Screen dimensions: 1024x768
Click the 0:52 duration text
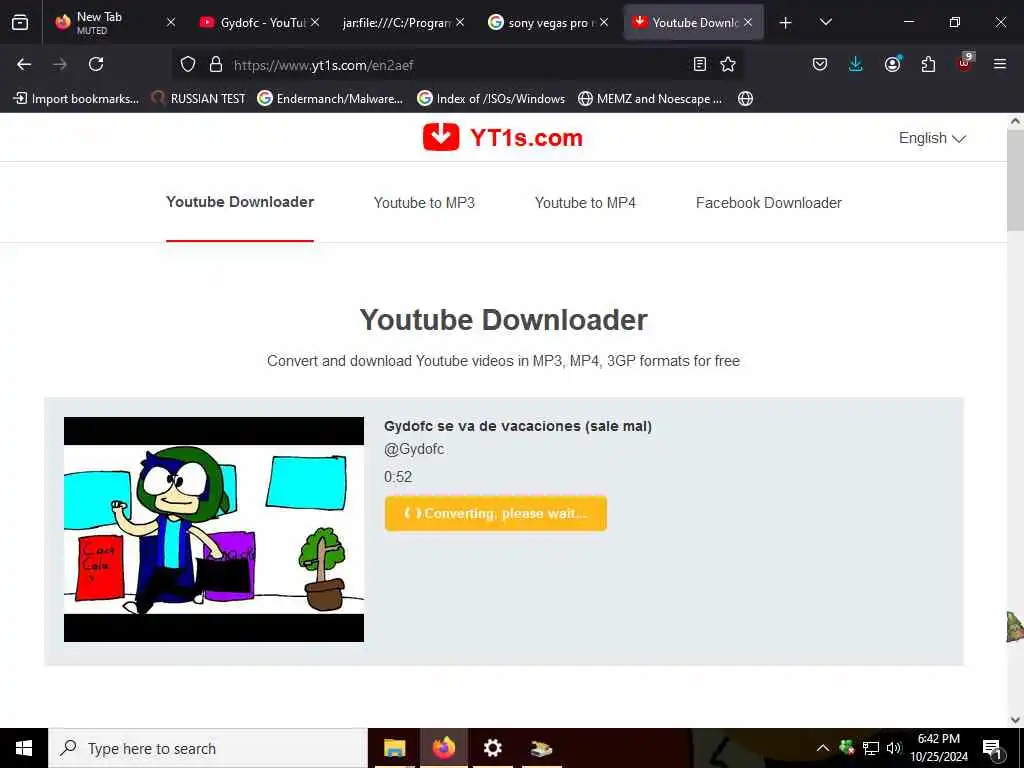click(x=398, y=477)
